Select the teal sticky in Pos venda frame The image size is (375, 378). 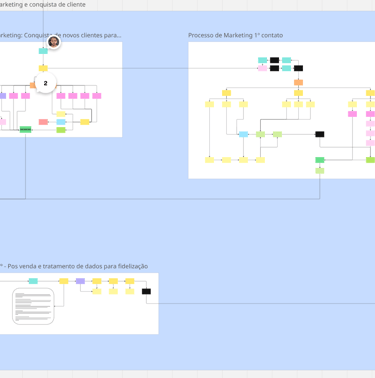tap(33, 281)
